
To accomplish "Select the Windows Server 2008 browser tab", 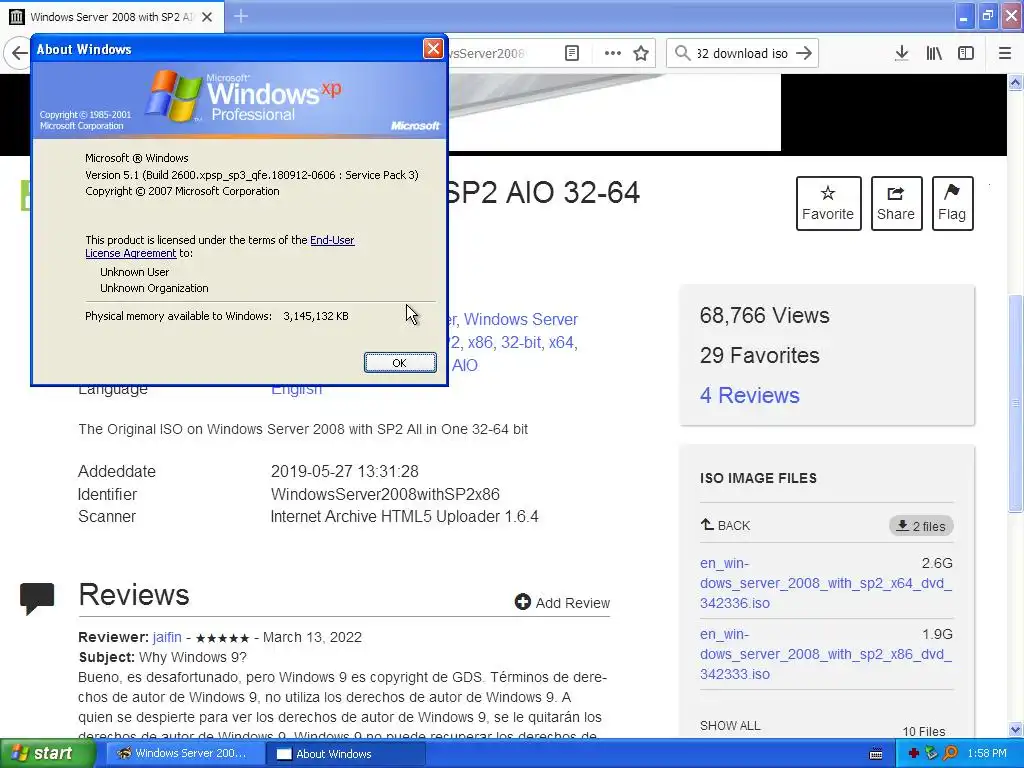I will coord(112,17).
